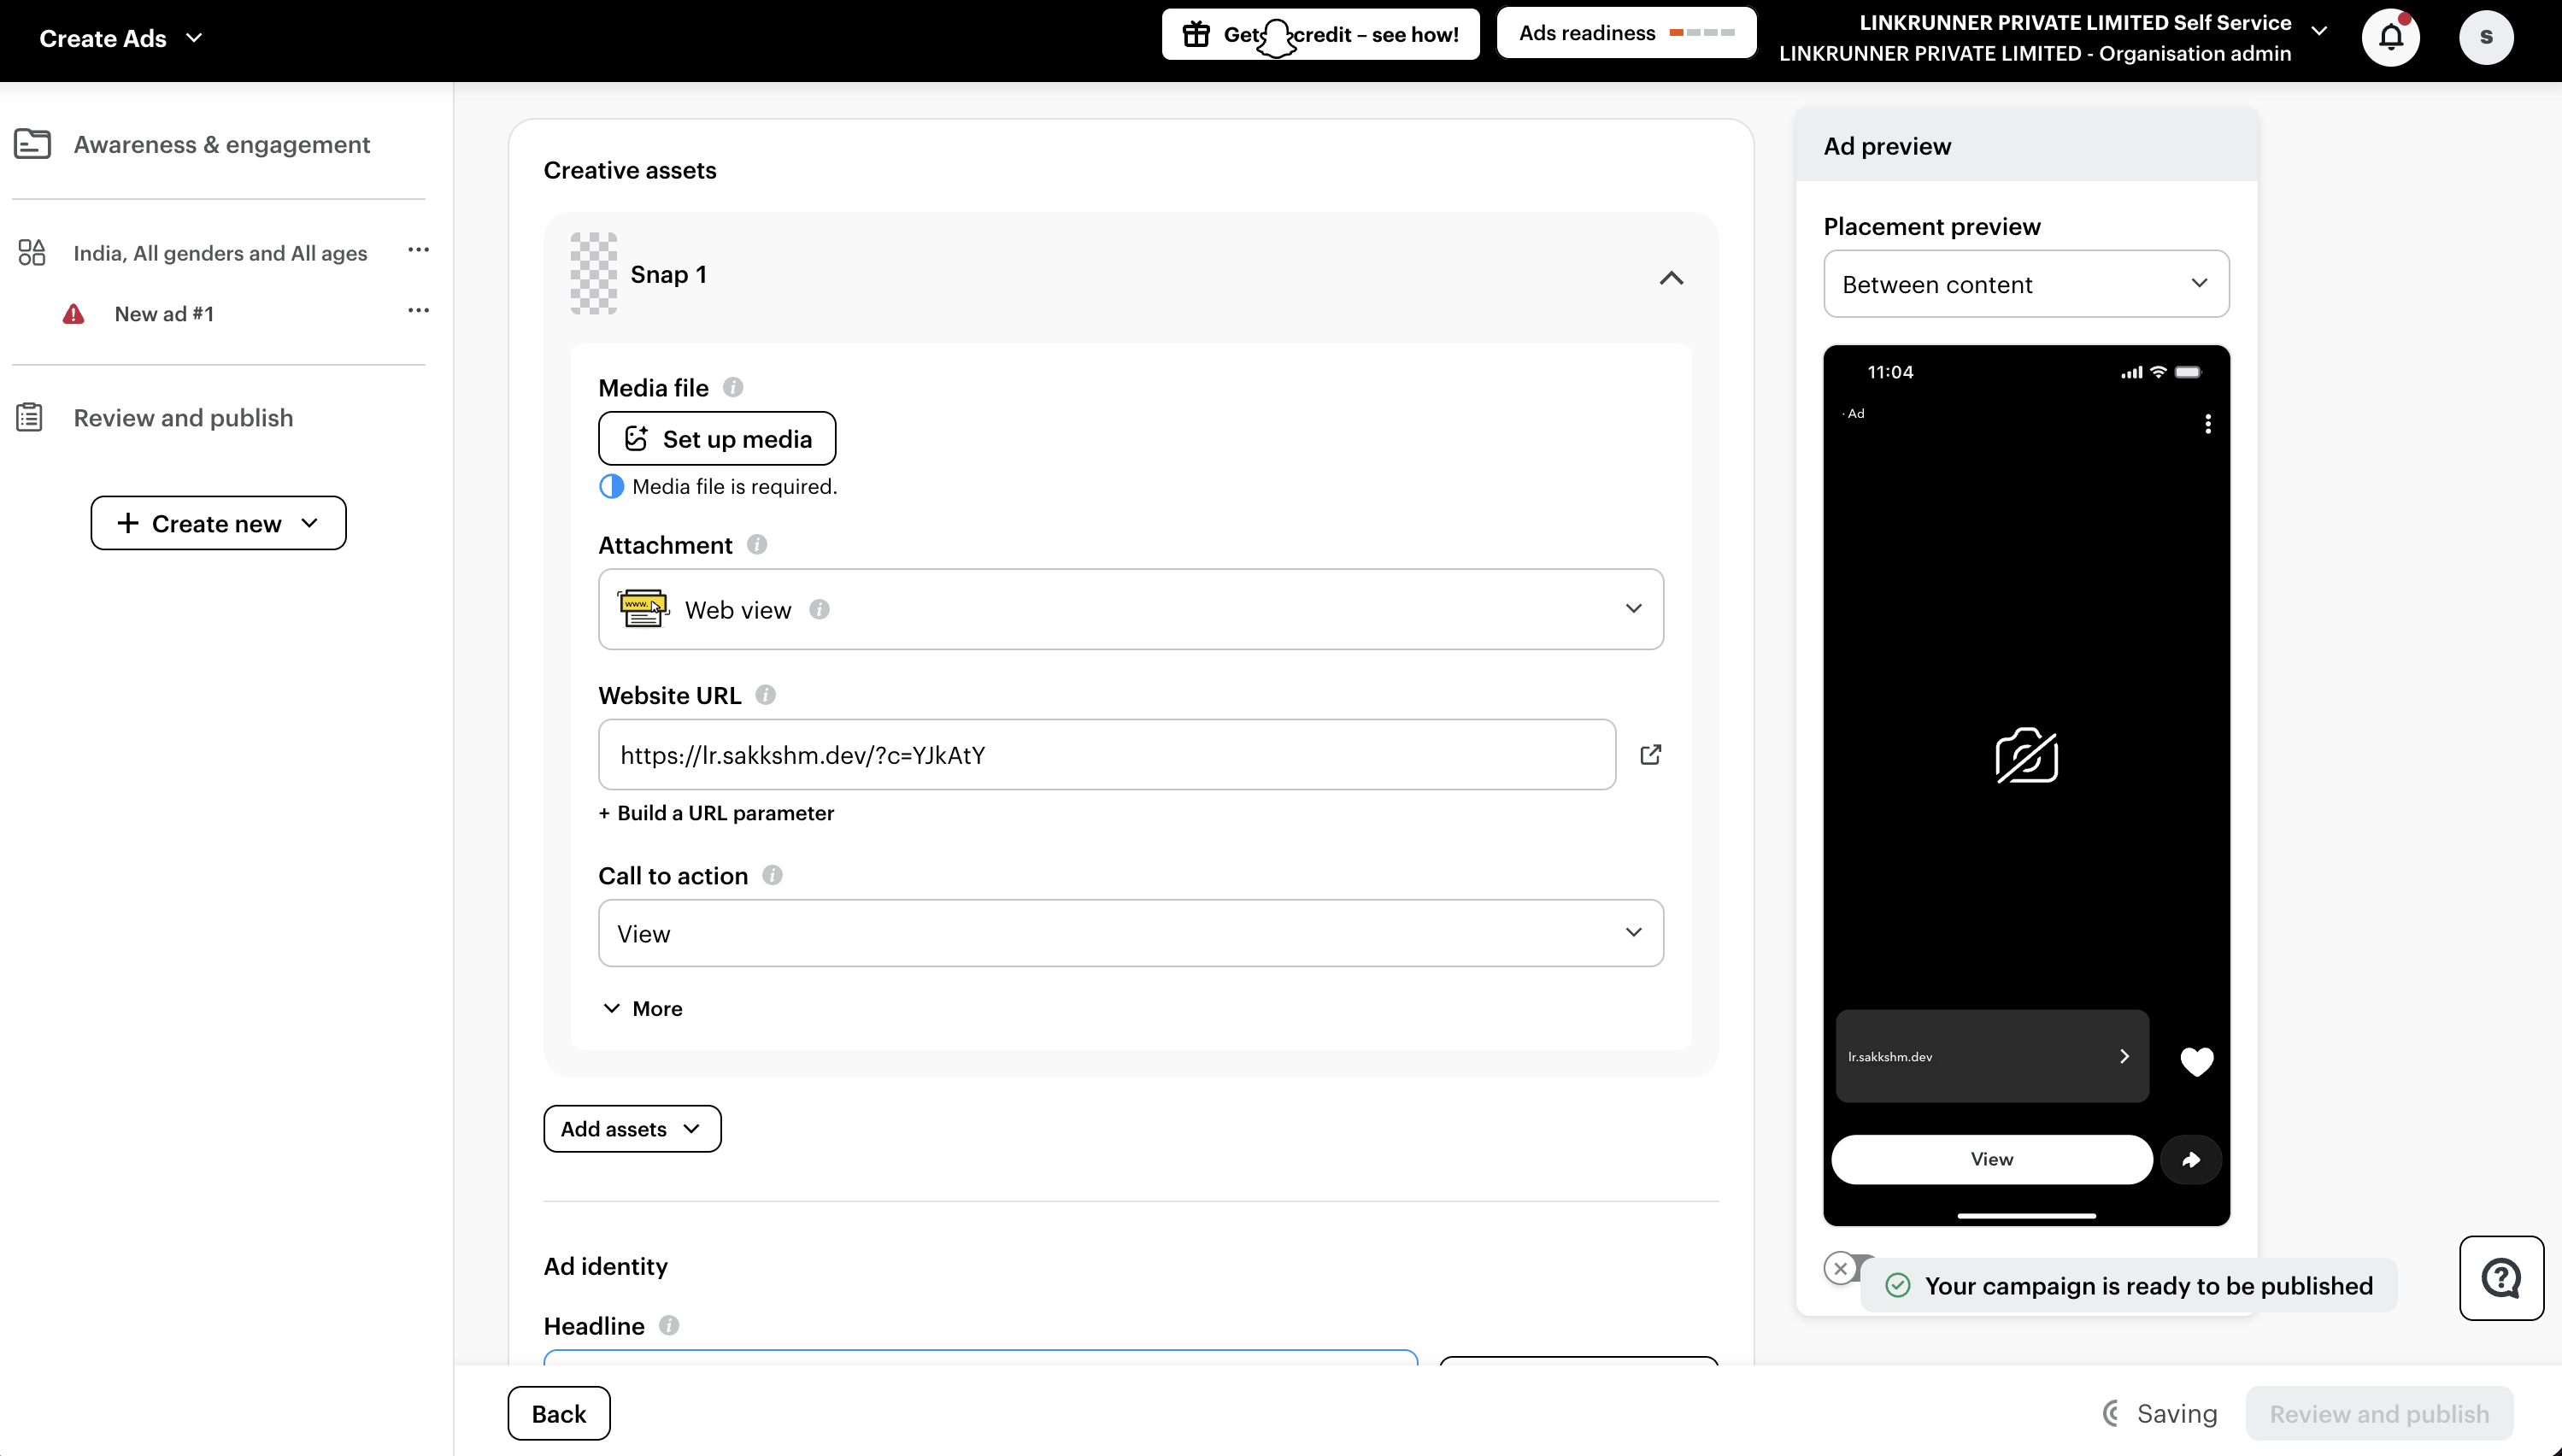2562x1456 pixels.
Task: Click the notifications bell icon
Action: (x=2390, y=38)
